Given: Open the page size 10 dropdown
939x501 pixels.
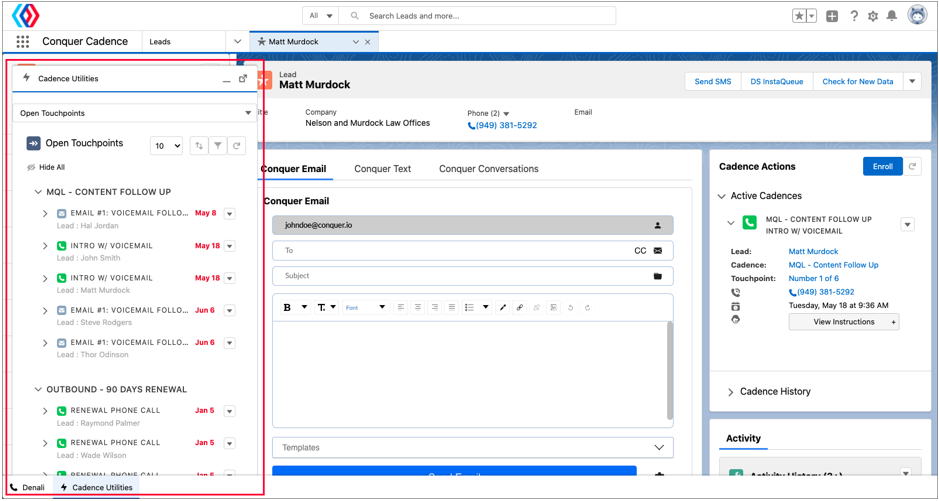Looking at the screenshot, I should [166, 145].
